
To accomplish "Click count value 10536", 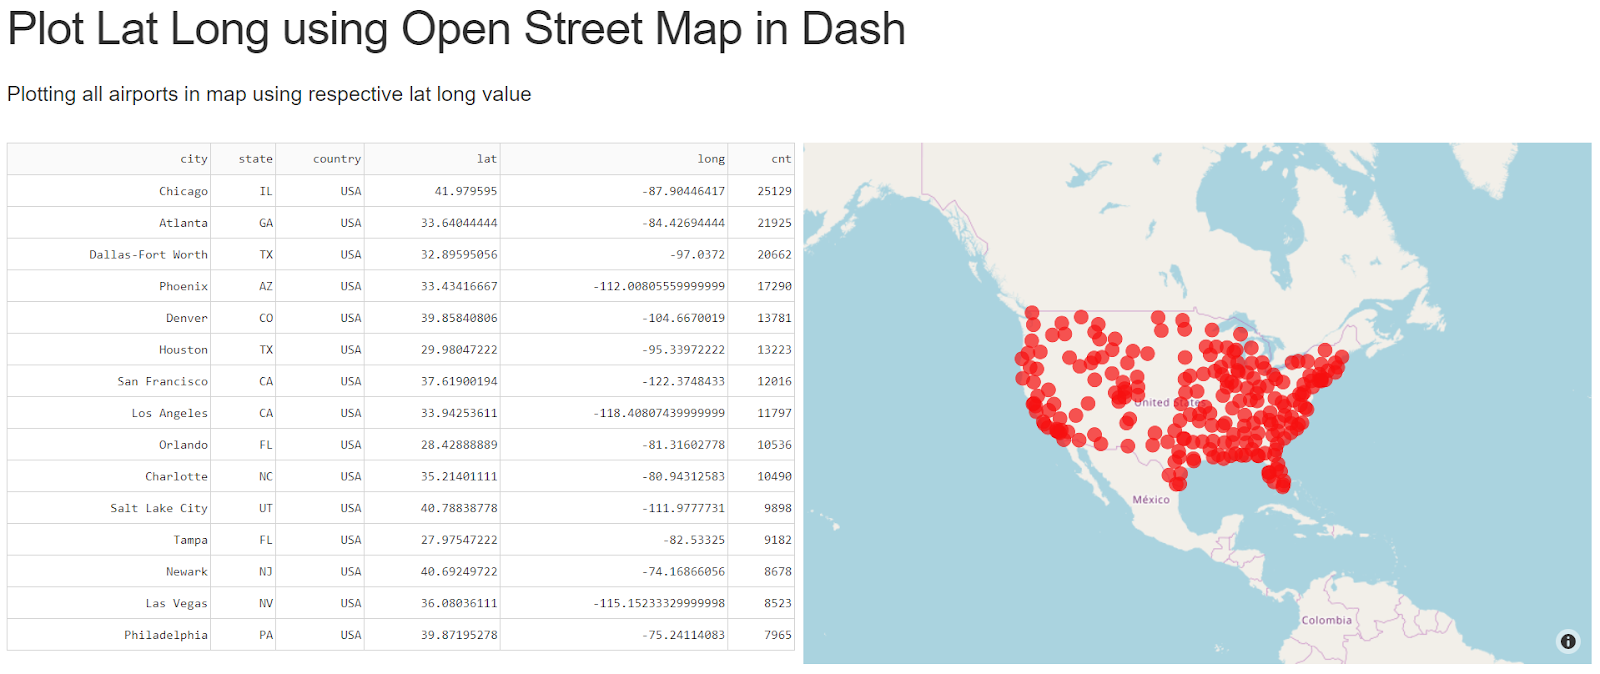I will point(761,445).
